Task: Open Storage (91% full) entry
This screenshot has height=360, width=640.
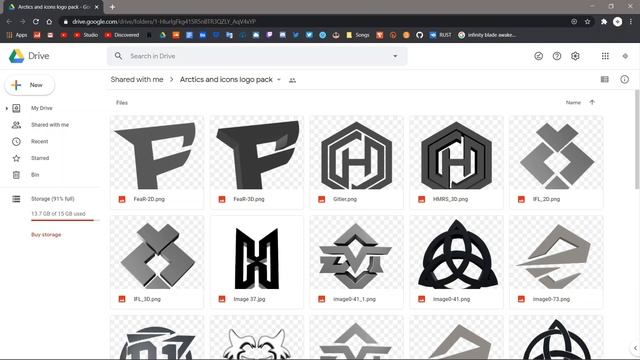Action: point(53,199)
